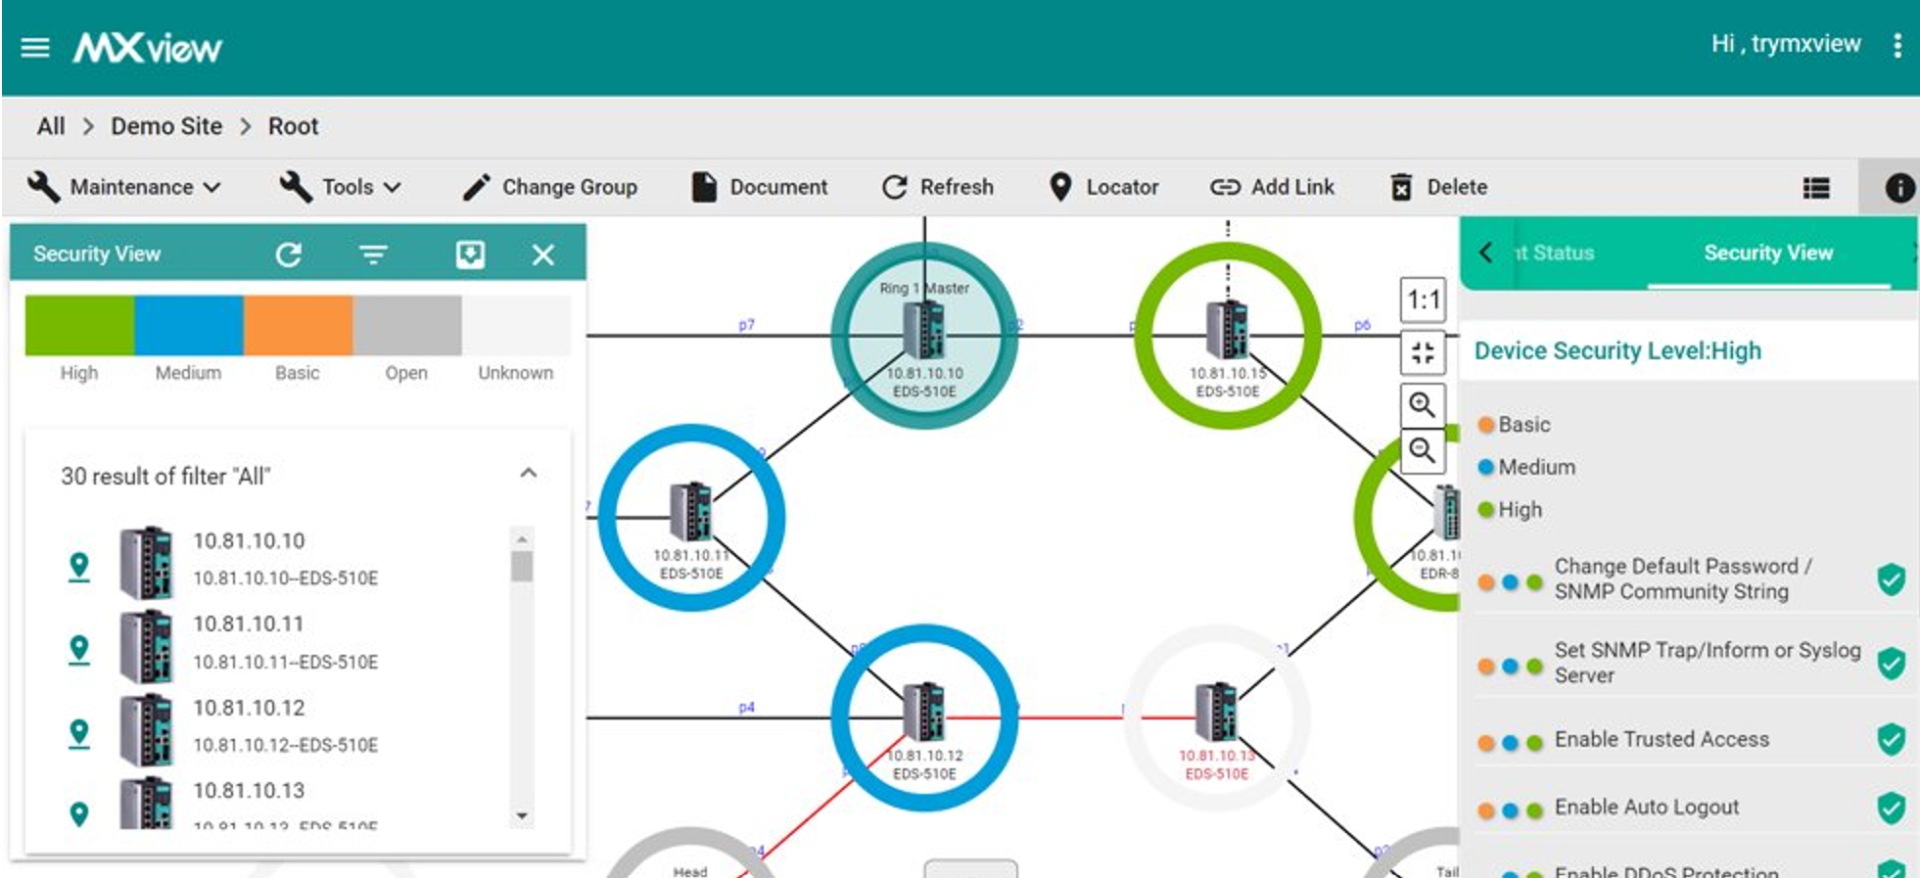The height and width of the screenshot is (878, 1920).
Task: Close the Security View panel
Action: (543, 255)
